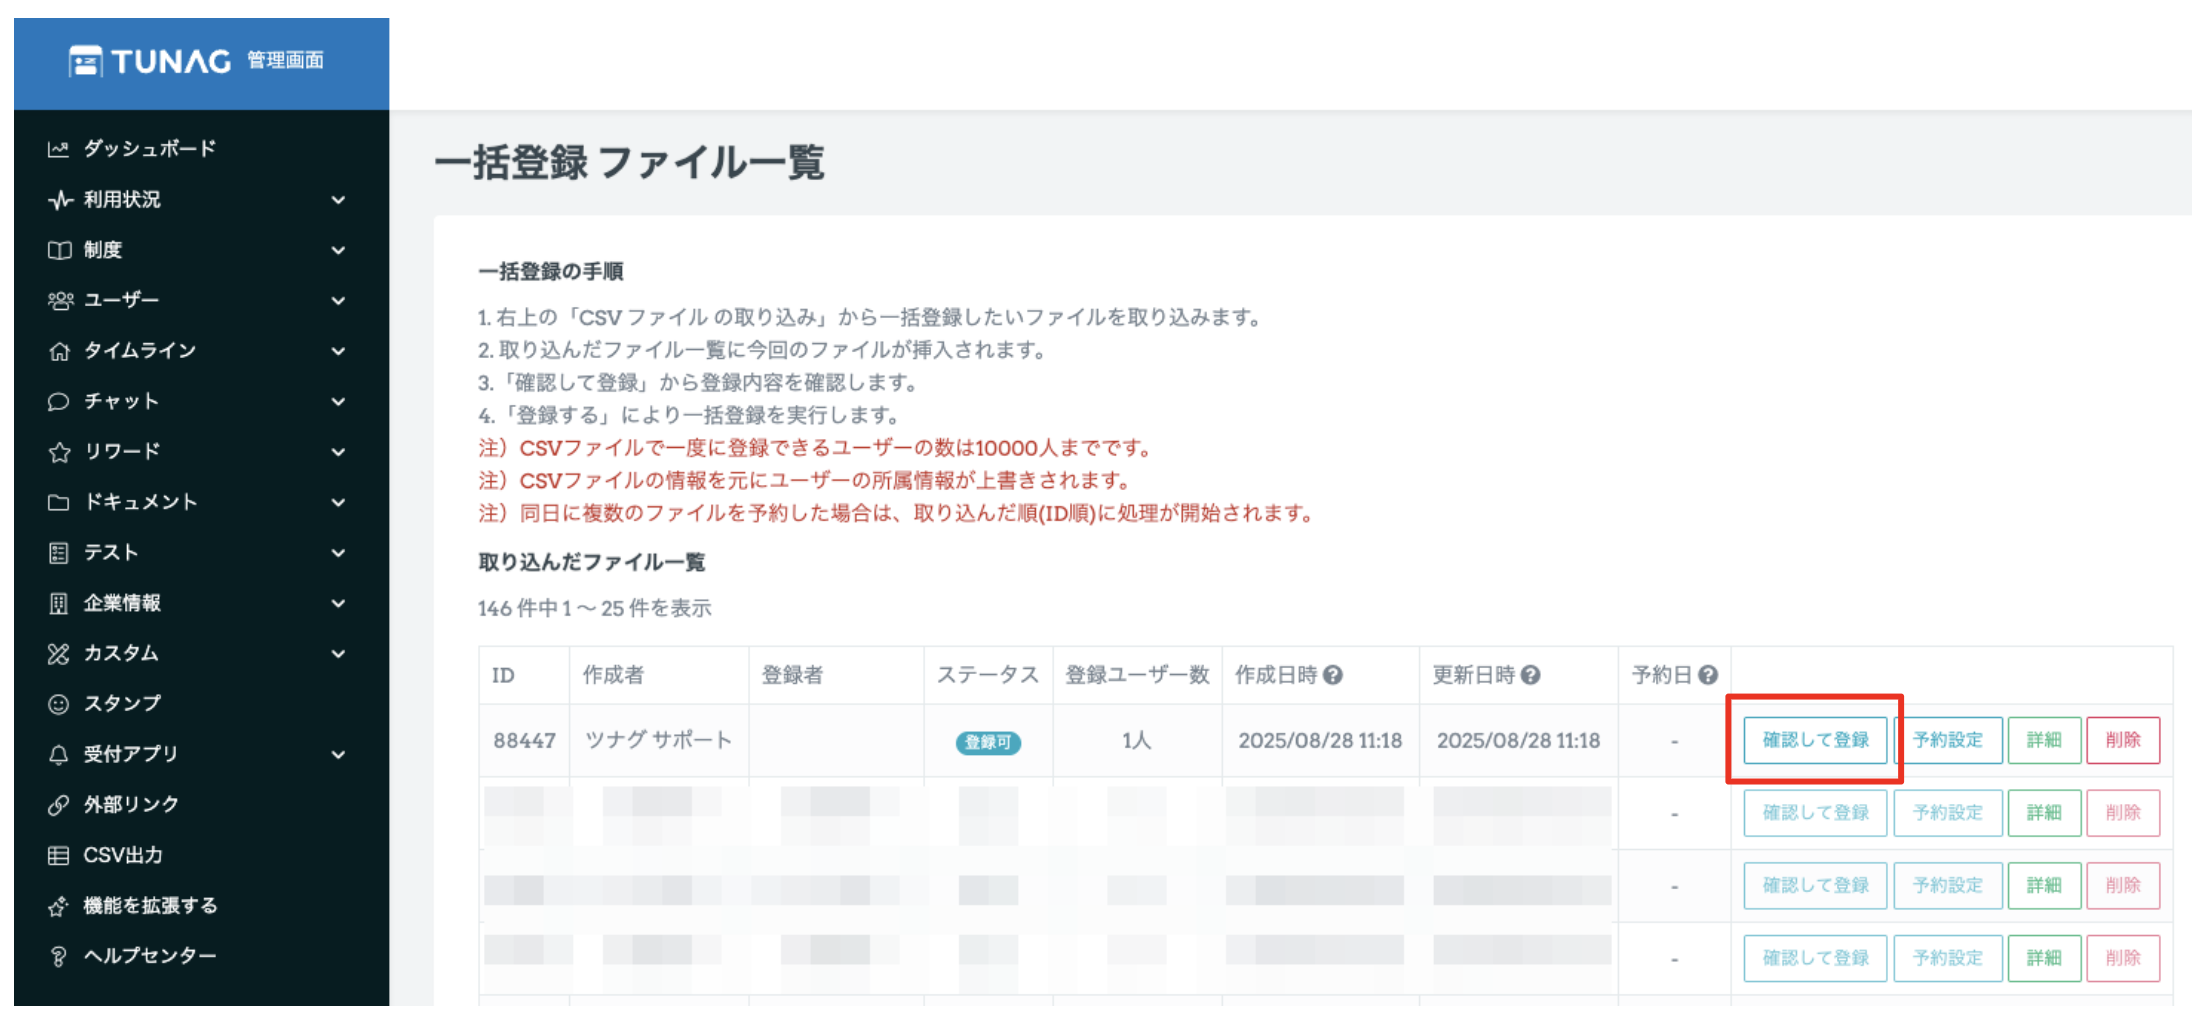Screen dimensions: 2192x1024
Task: Click the ドキュメント folder icon
Action: 58,502
